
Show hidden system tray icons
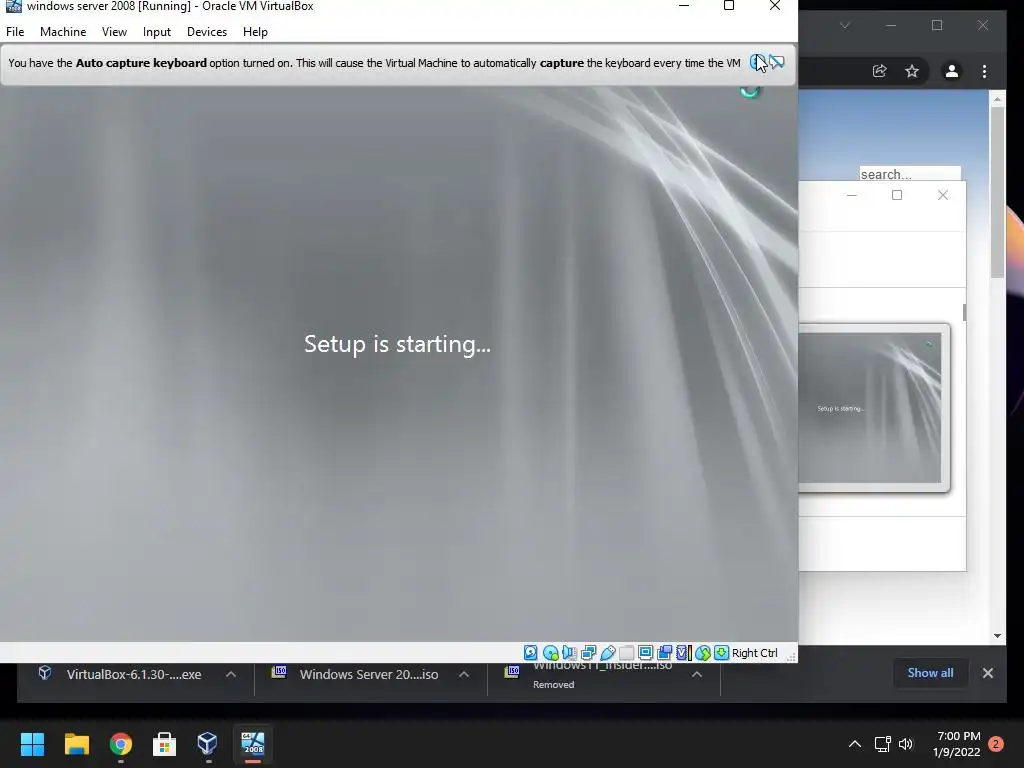pos(854,744)
